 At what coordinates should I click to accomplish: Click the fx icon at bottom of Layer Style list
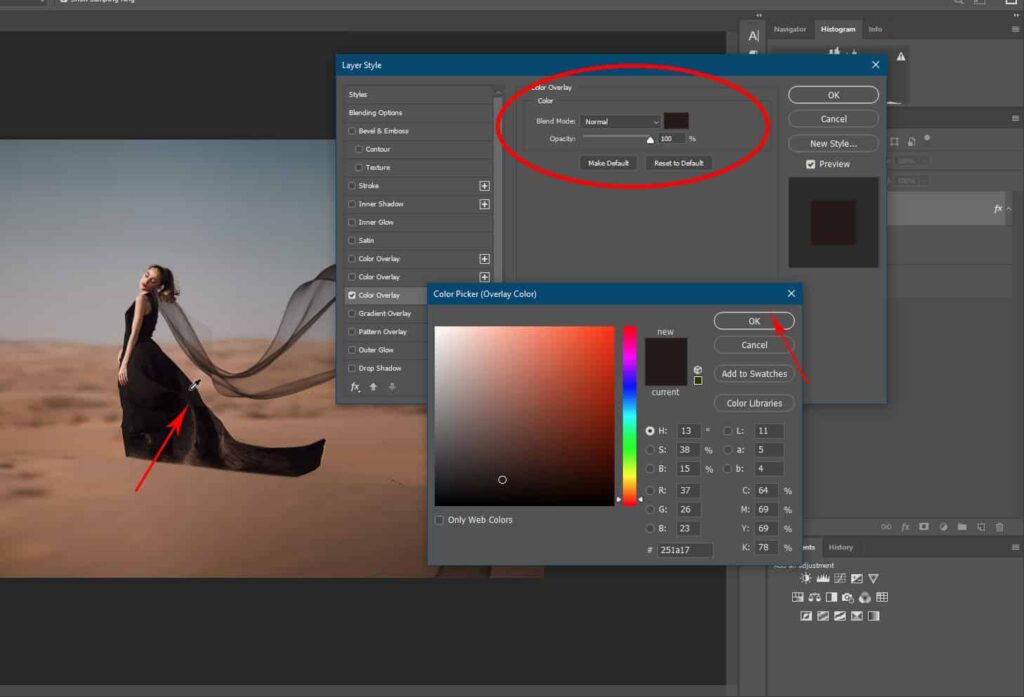(355, 387)
